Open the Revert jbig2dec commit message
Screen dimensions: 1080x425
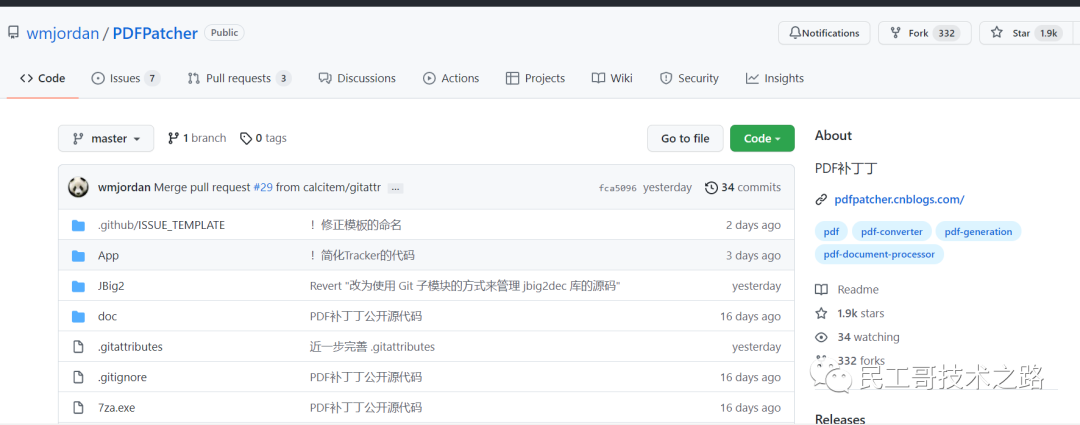pos(466,286)
